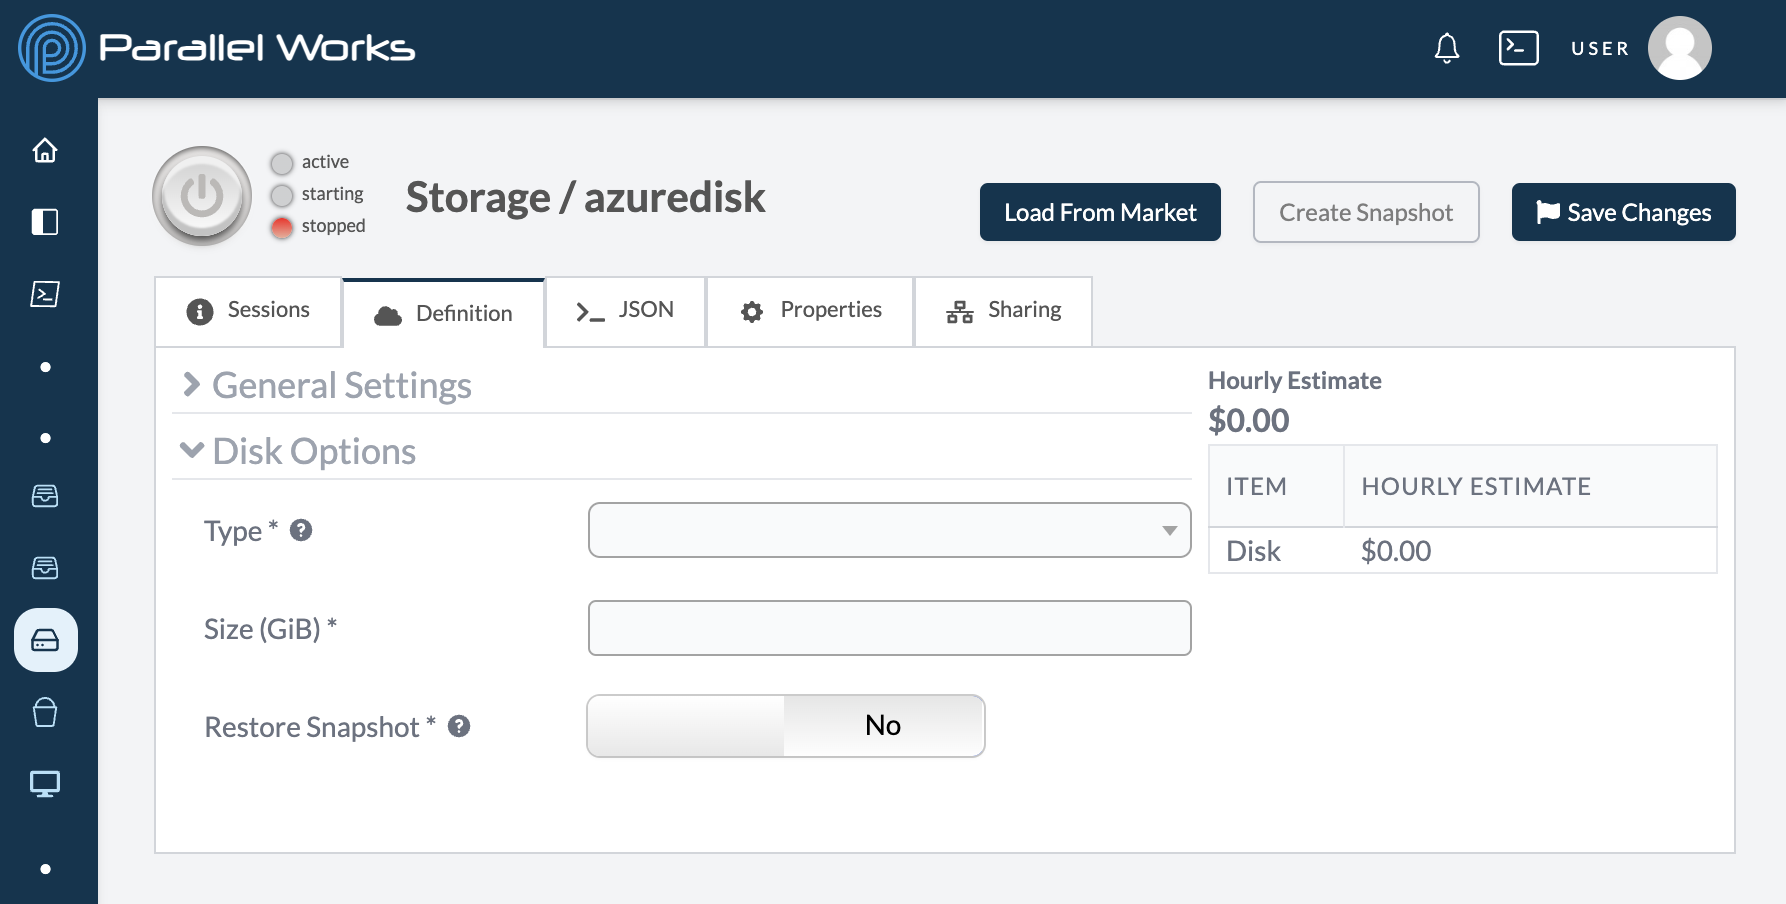This screenshot has width=1786, height=904.
Task: Select the first inbox-tray sidebar icon
Action: (45, 496)
